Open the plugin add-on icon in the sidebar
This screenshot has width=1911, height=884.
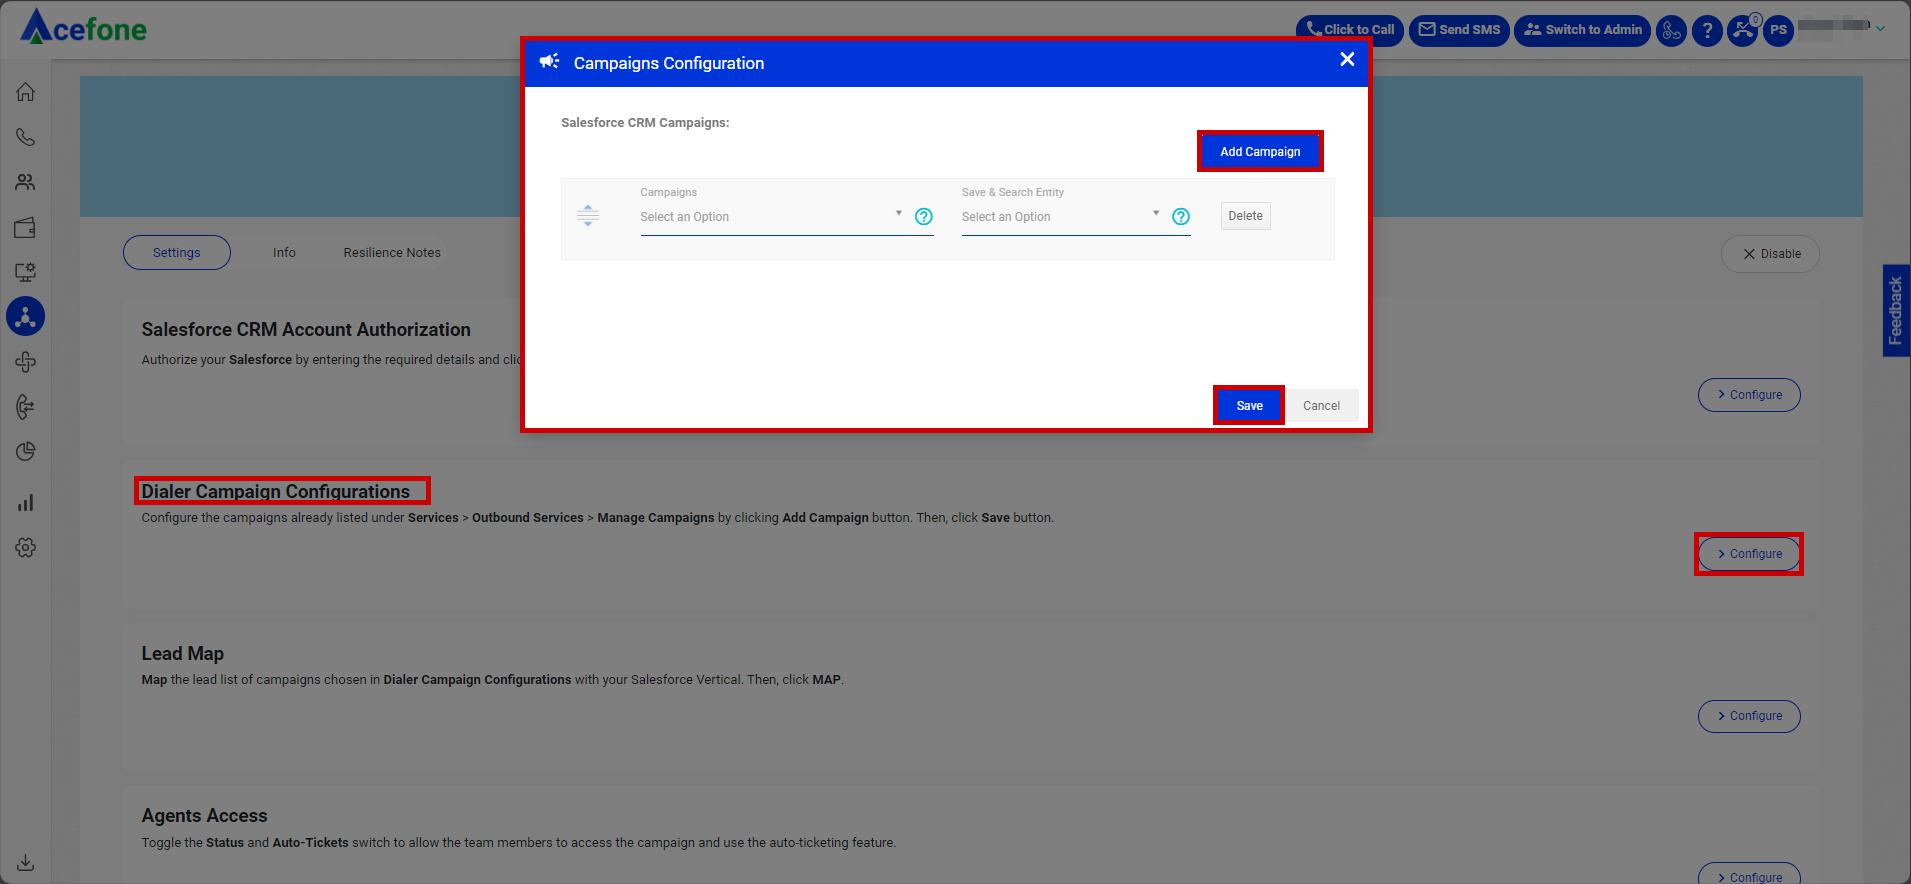pyautogui.click(x=26, y=362)
